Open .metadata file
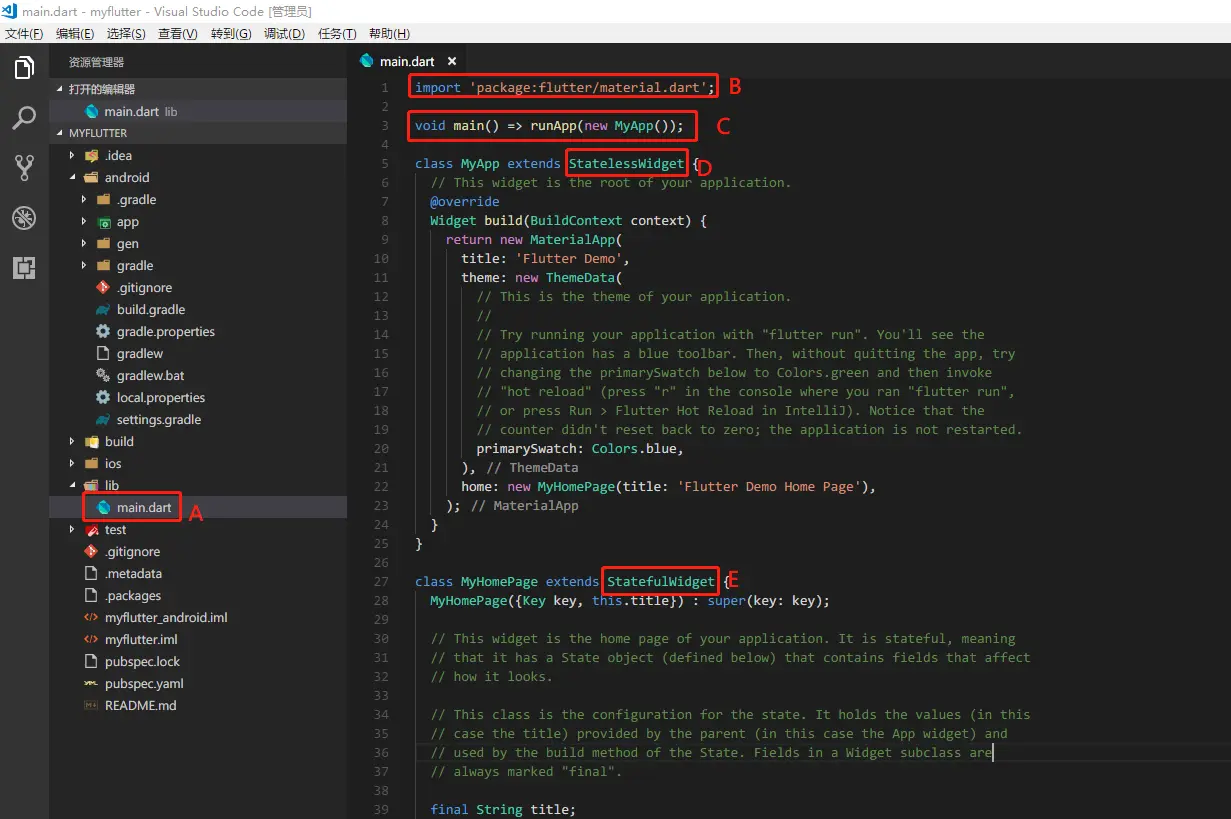Viewport: 1231px width, 819px height. pos(198,573)
